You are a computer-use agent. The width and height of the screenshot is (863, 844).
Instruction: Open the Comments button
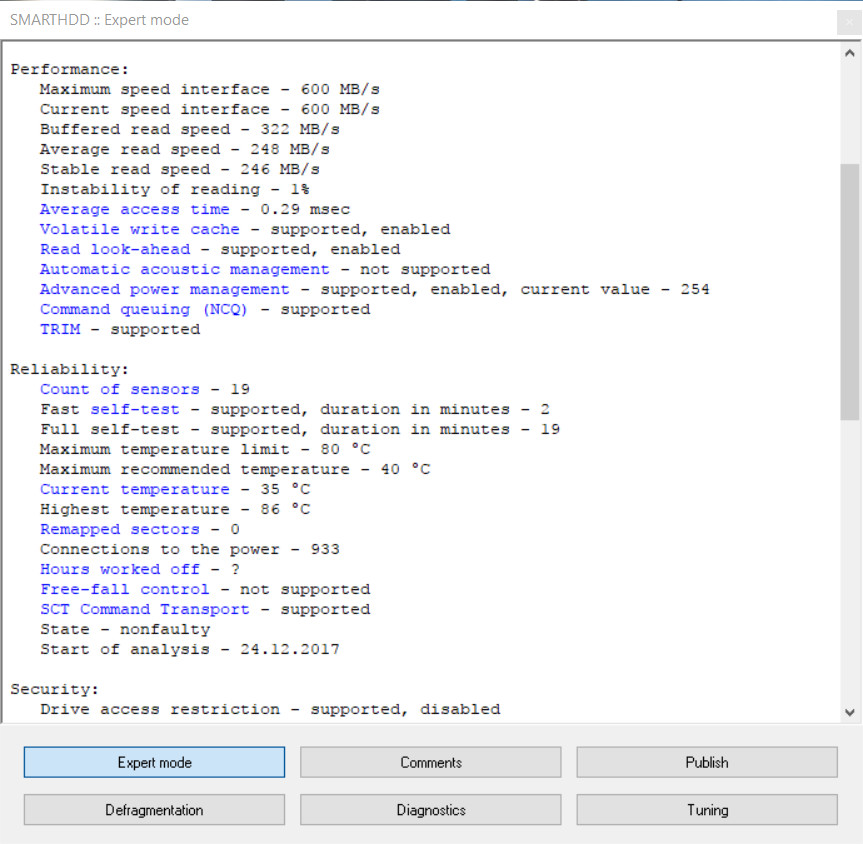click(x=430, y=762)
